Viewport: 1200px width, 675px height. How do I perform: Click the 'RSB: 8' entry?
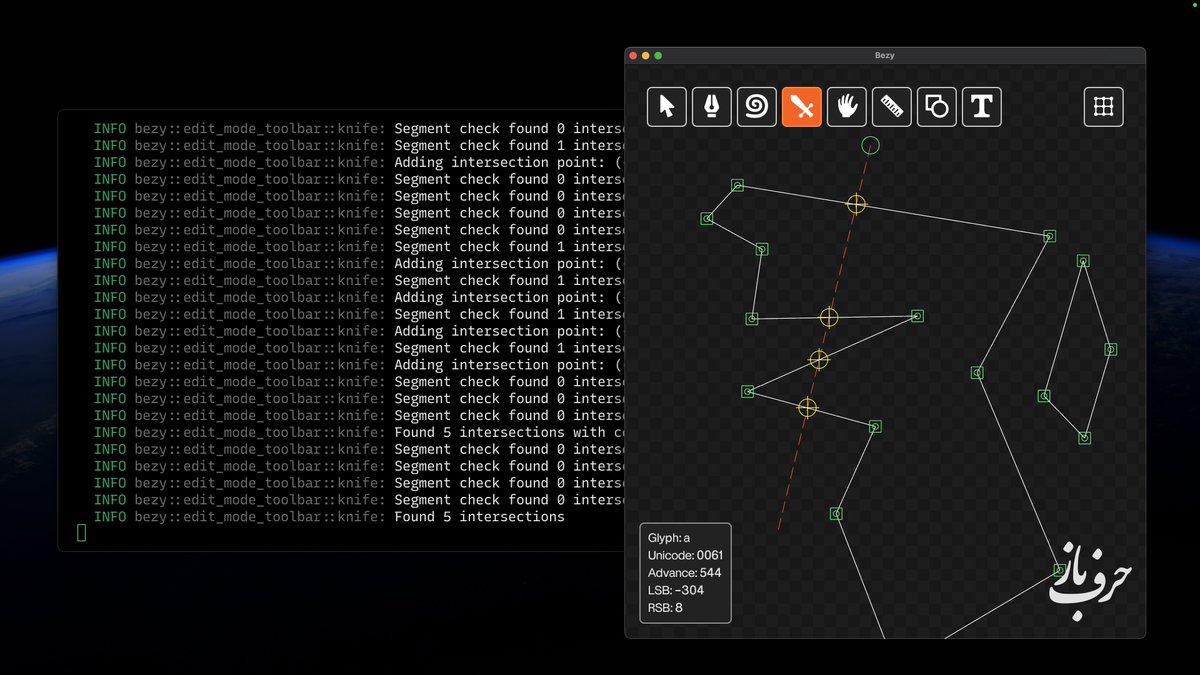pyautogui.click(x=665, y=607)
